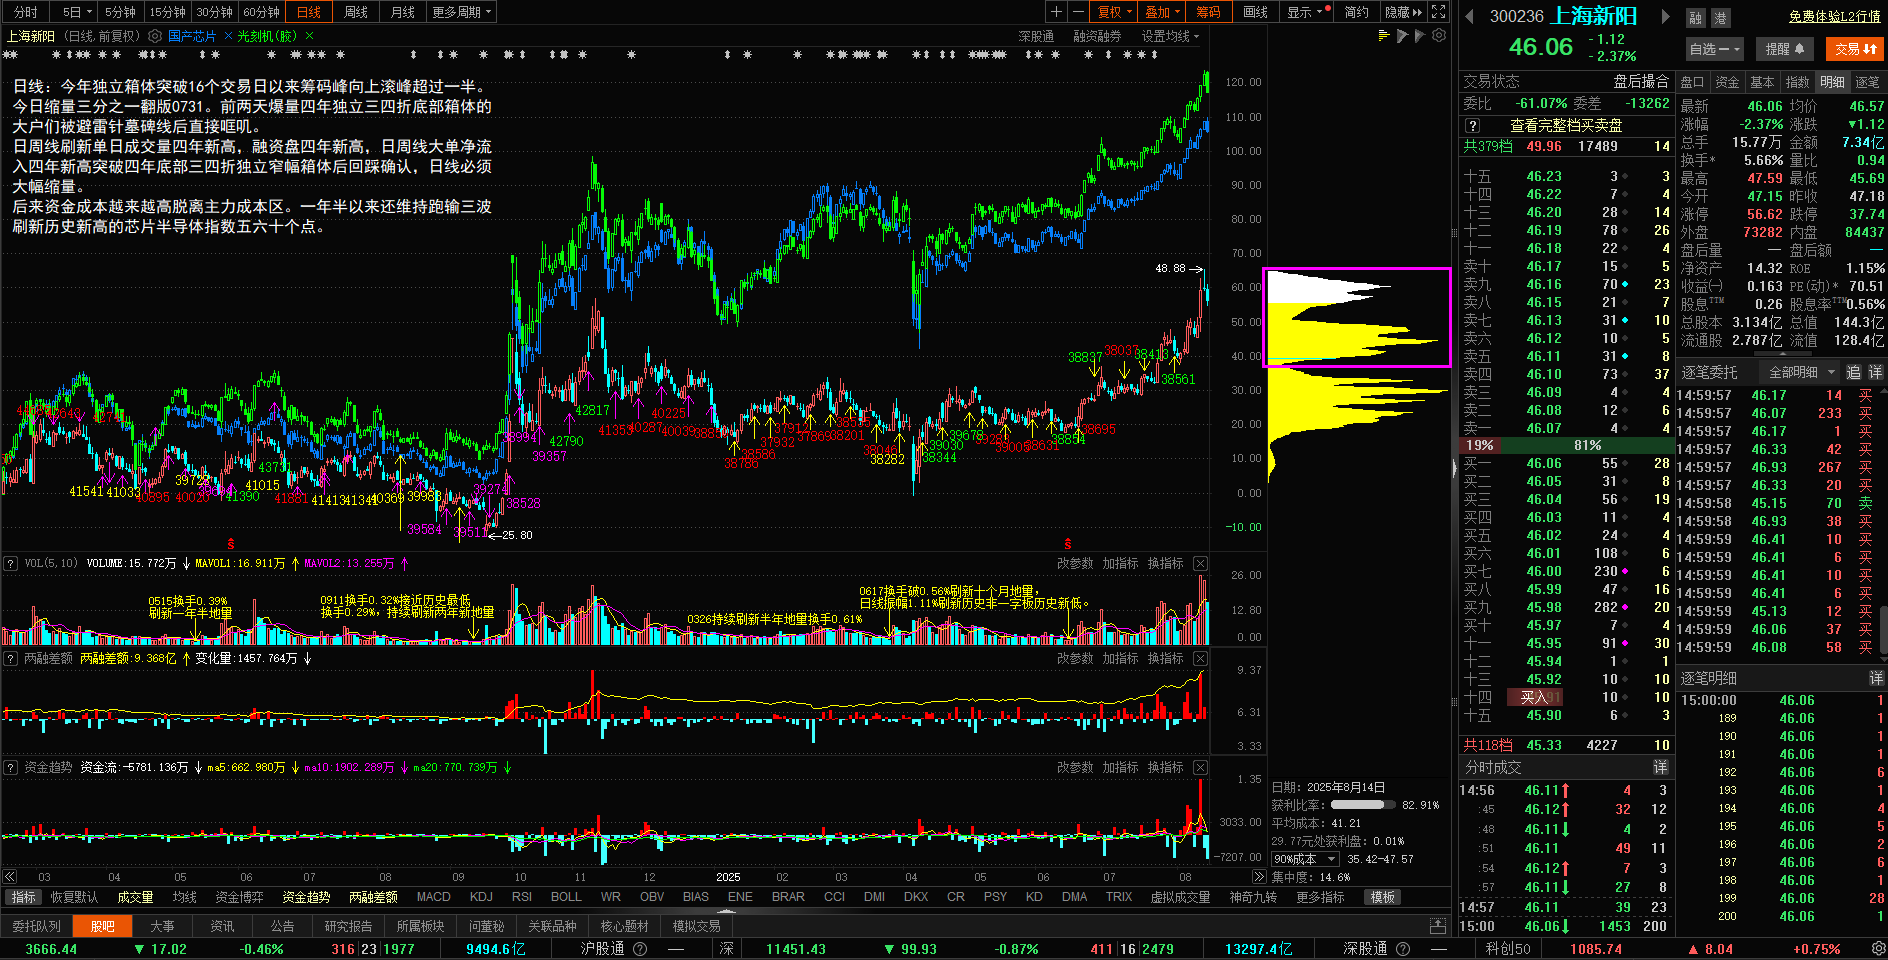This screenshot has width=1888, height=960.
Task: Switch to 周线 weekly chart
Action: click(355, 12)
